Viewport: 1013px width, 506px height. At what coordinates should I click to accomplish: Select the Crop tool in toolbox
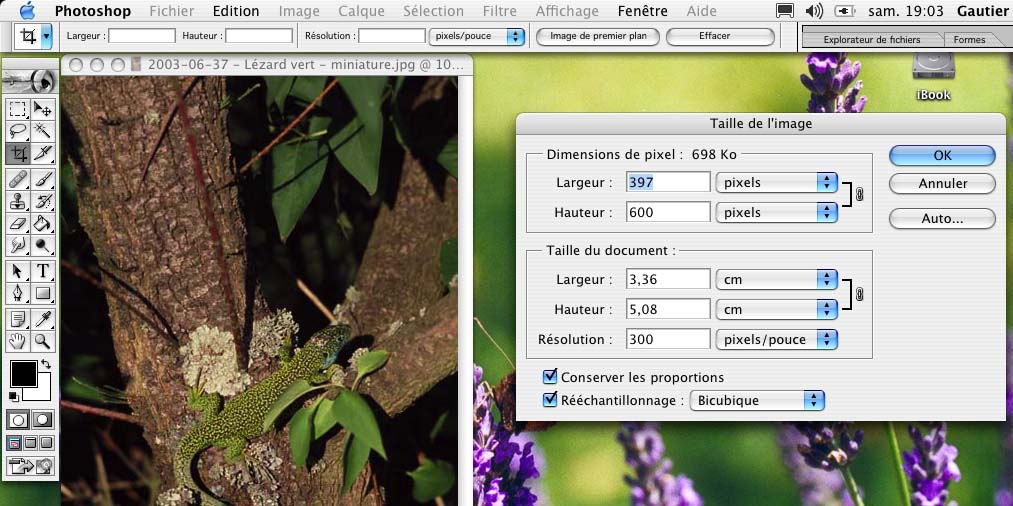pos(18,153)
